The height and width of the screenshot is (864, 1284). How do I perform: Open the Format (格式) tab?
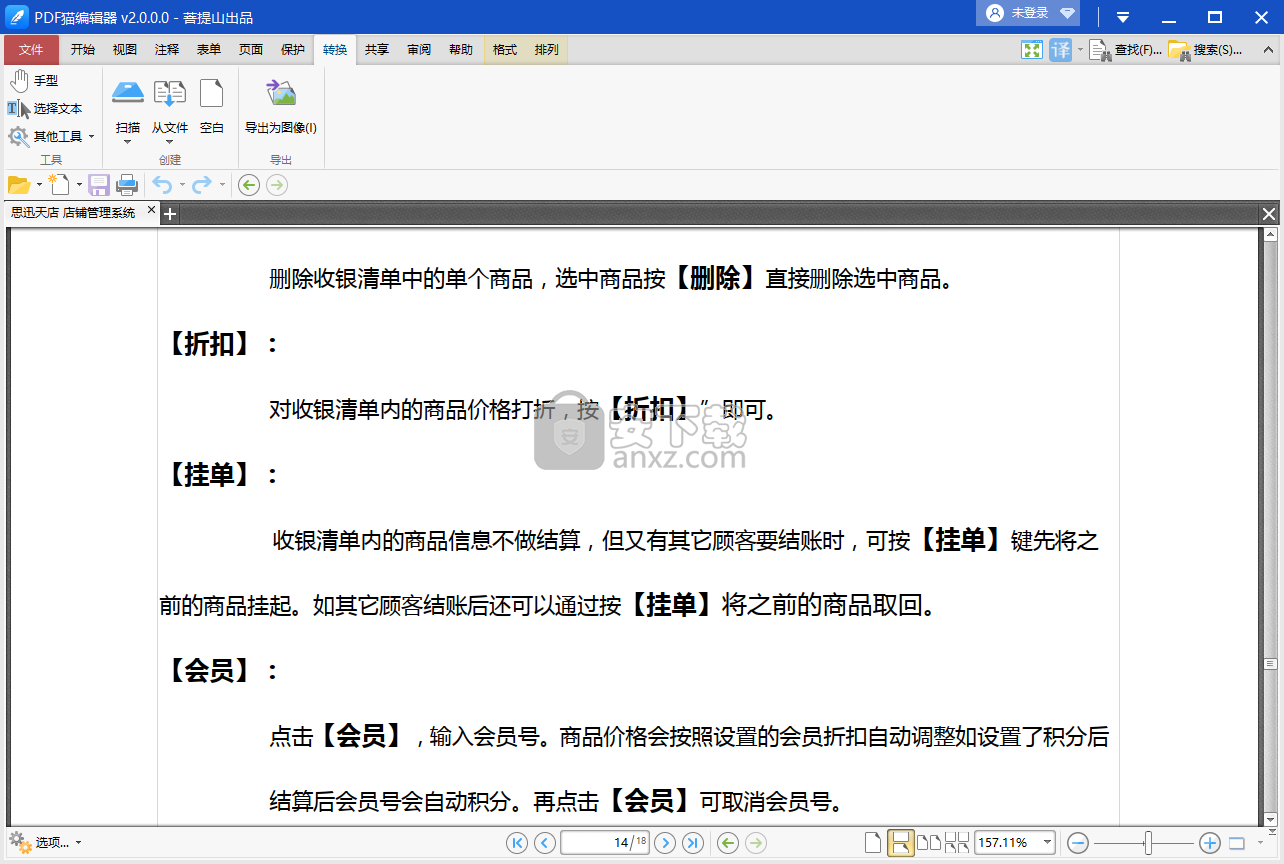pos(505,49)
